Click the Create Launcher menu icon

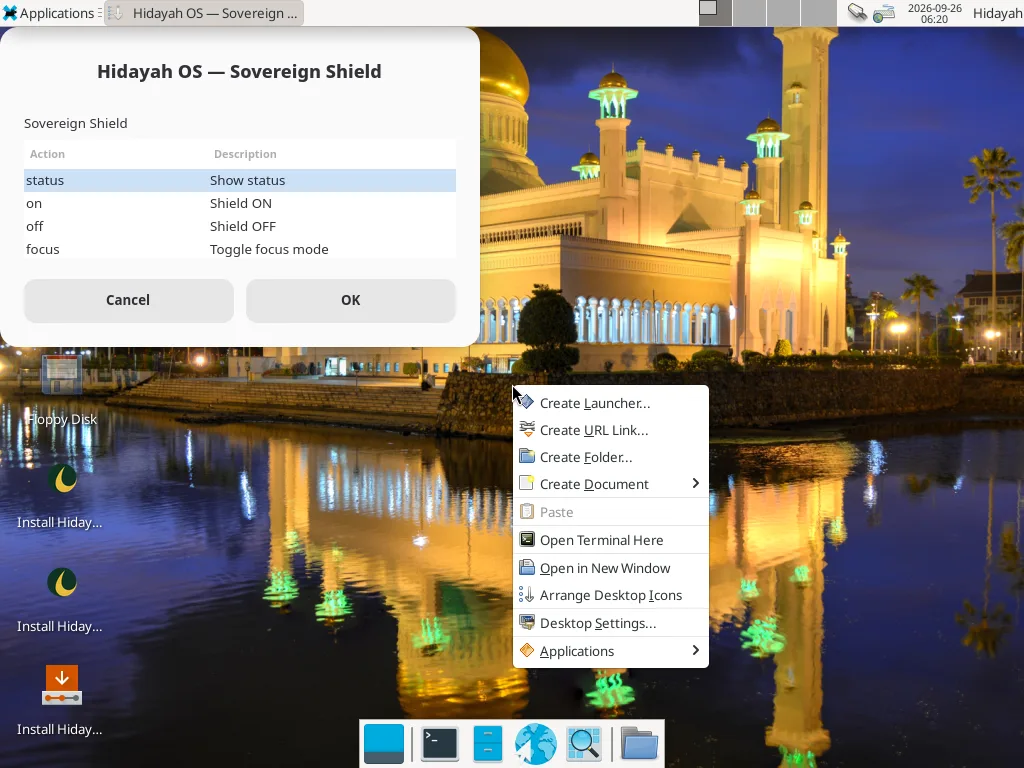(527, 402)
